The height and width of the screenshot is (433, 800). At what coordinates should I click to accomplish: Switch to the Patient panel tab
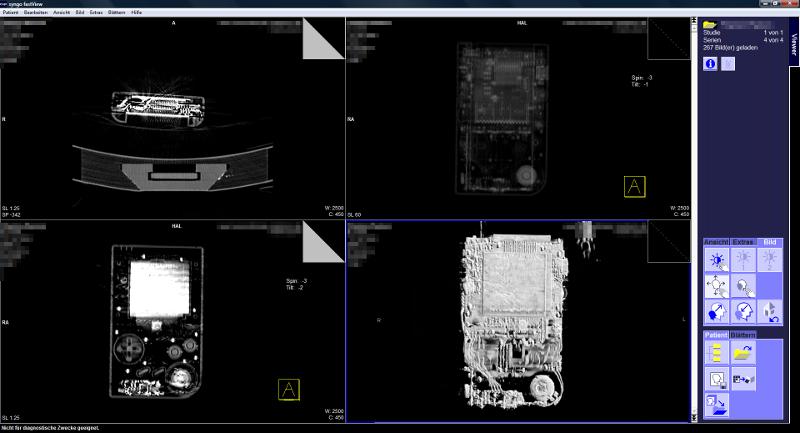click(716, 335)
